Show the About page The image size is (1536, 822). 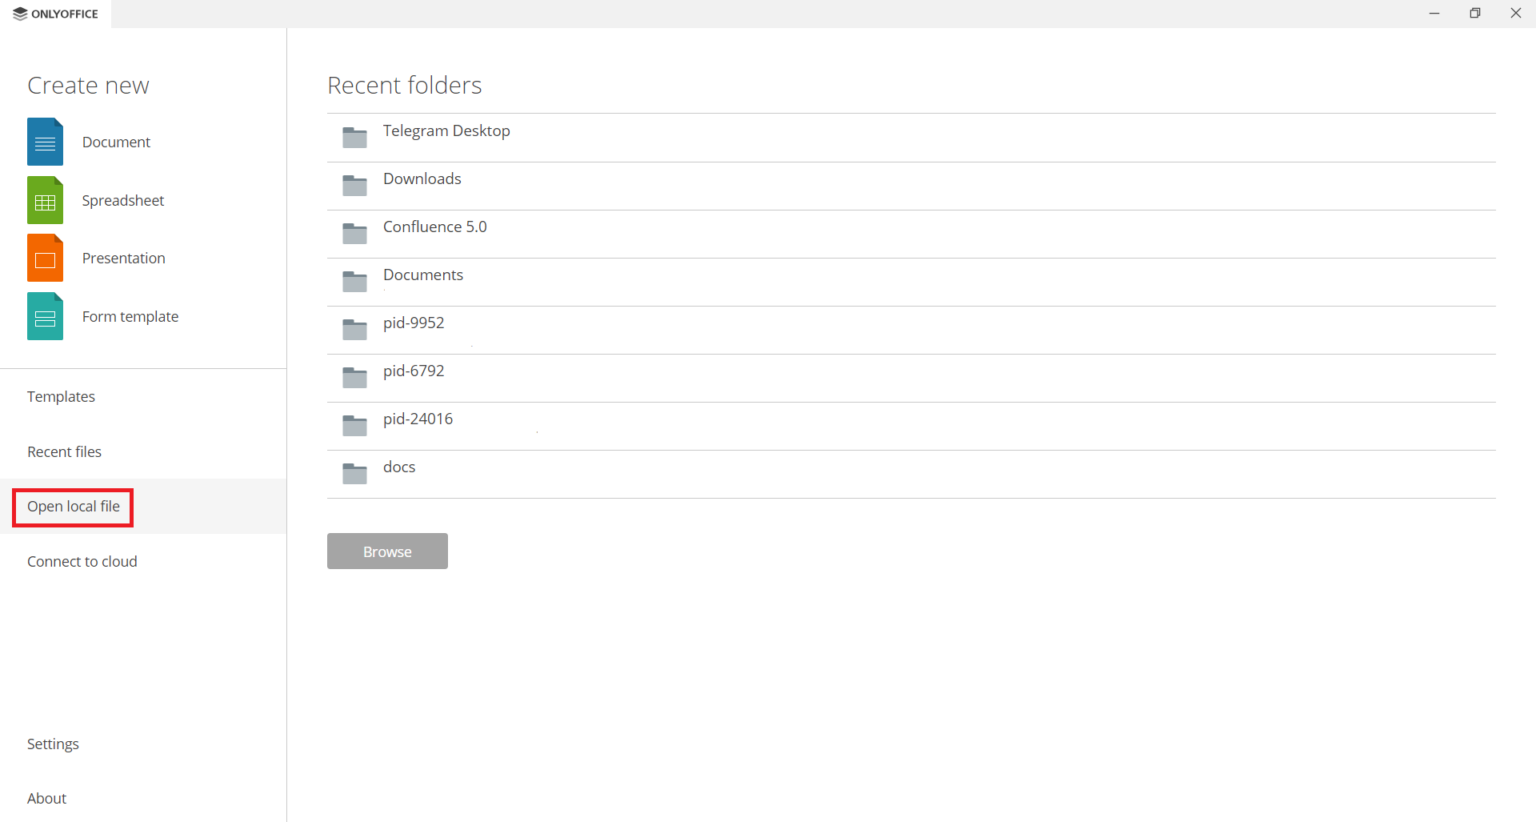click(47, 798)
